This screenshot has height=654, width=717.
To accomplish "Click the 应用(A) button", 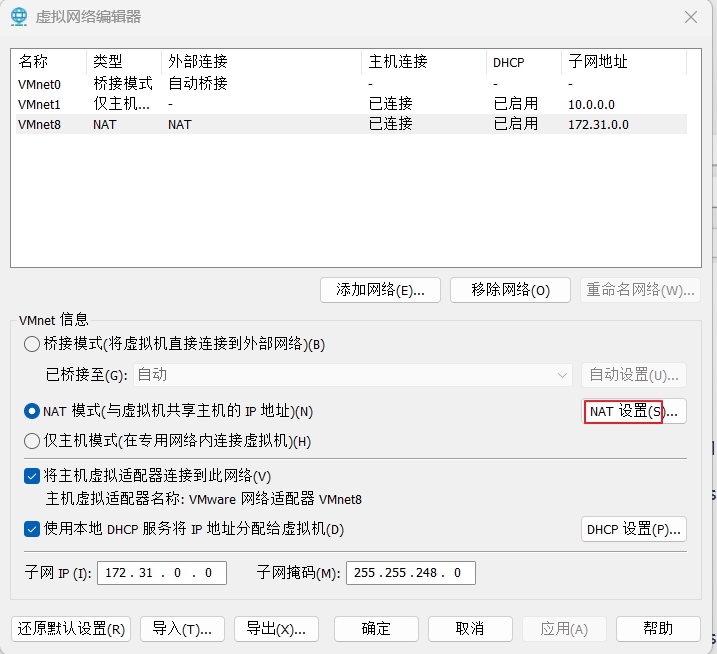I will (x=564, y=629).
